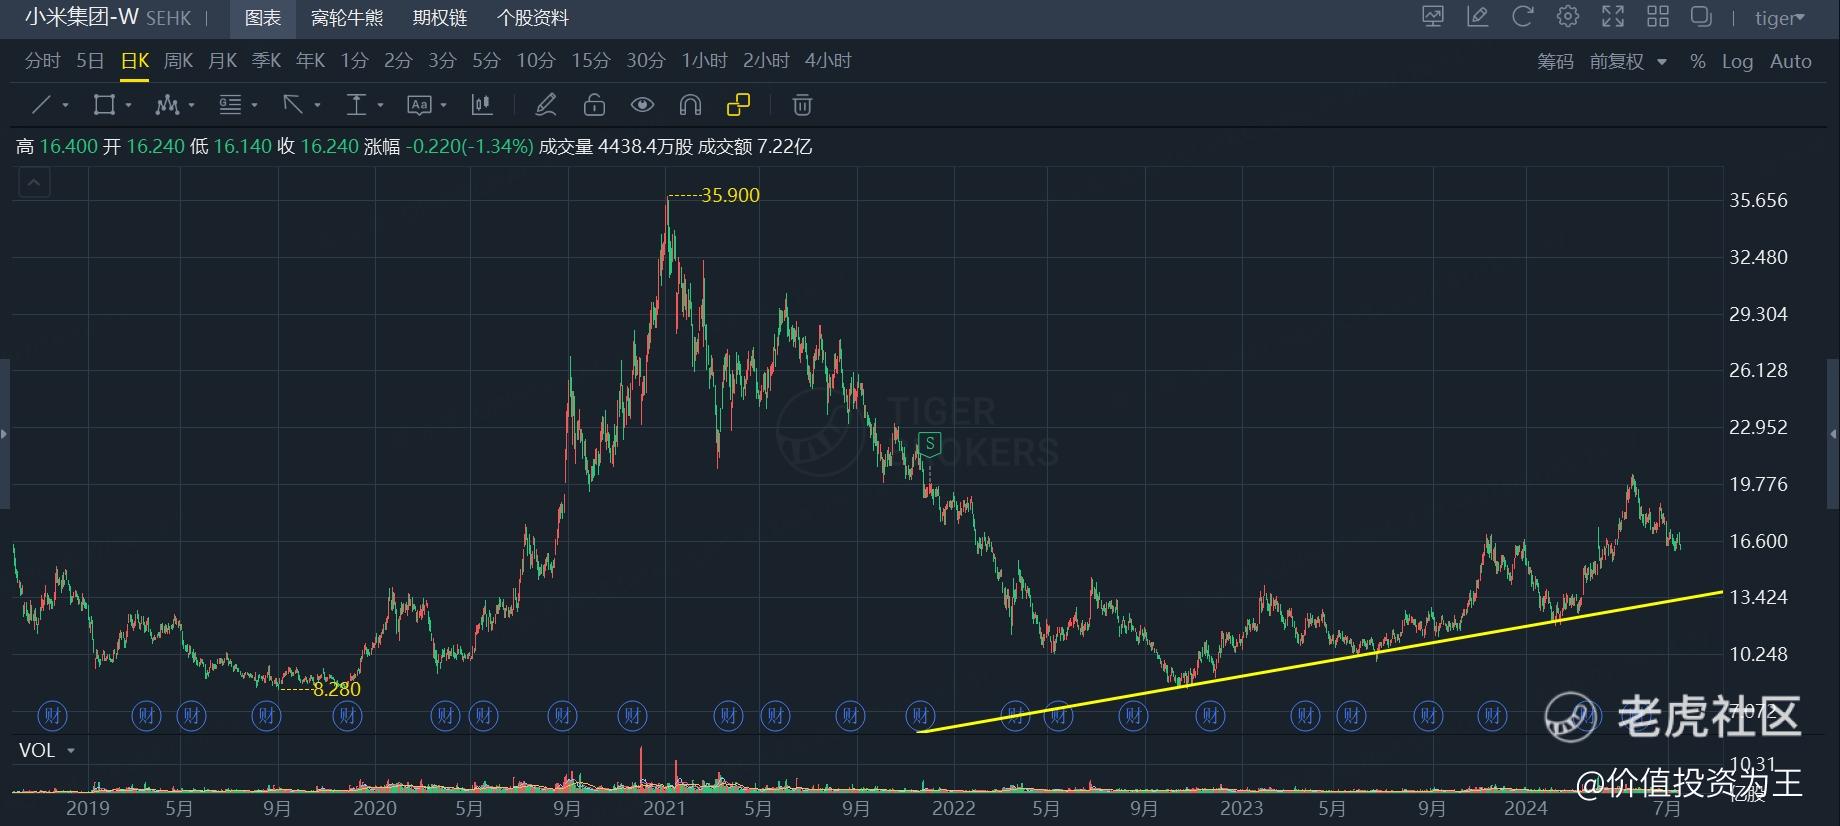Select the 季K quarterly period
The image size is (1840, 826).
[266, 61]
